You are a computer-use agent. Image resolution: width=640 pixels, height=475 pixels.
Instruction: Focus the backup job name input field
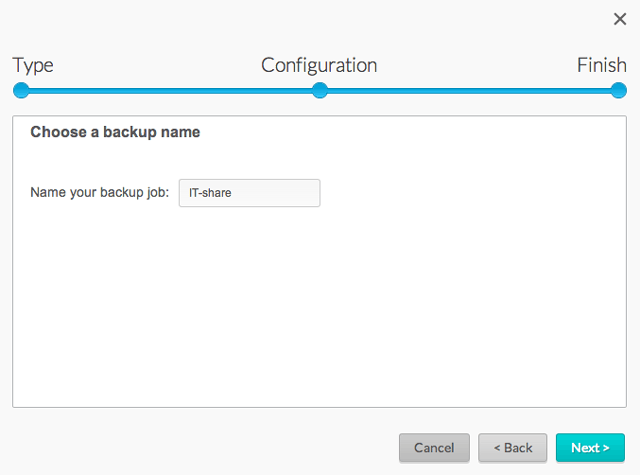coord(249,193)
